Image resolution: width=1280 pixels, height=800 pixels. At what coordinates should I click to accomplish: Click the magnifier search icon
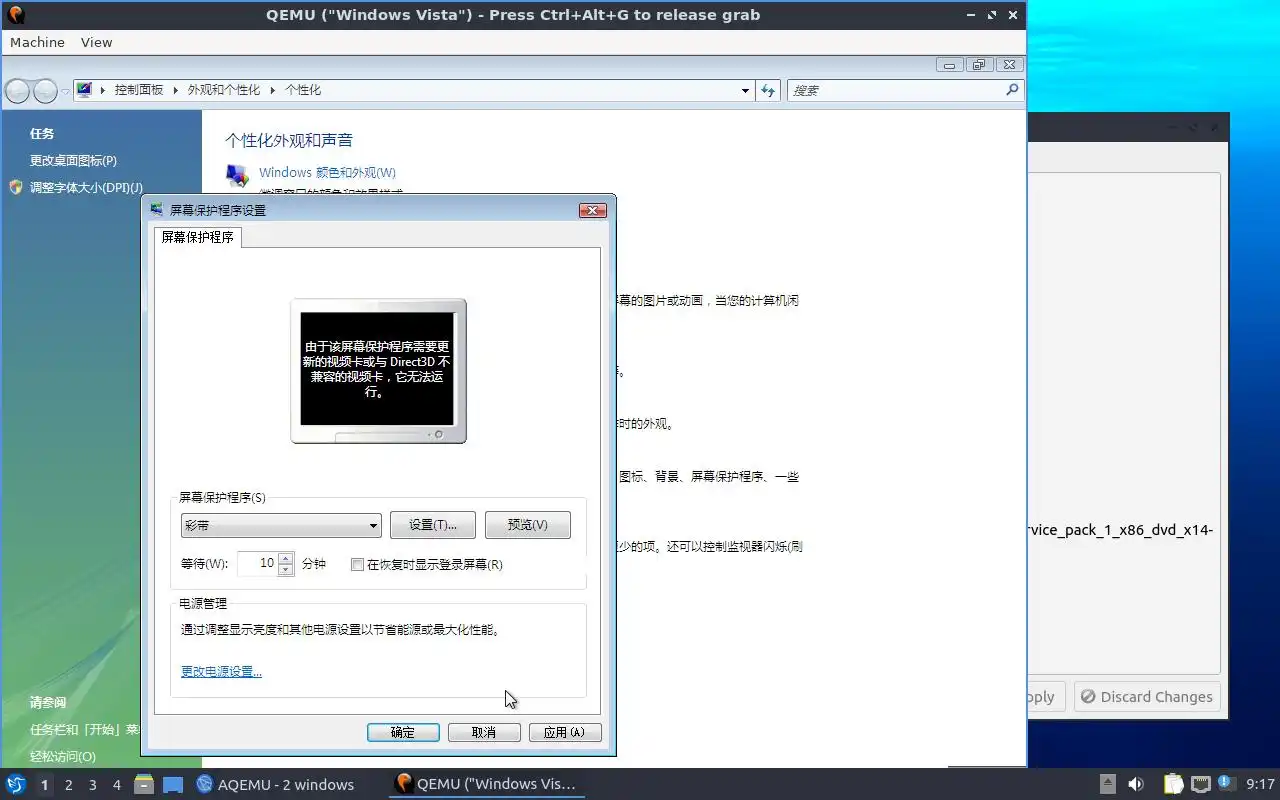click(x=1012, y=90)
